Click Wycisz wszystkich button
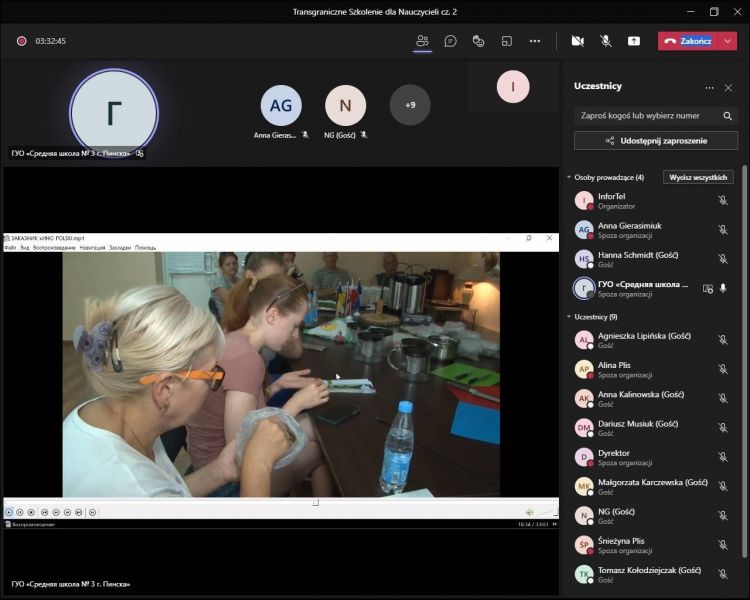Viewport: 750px width, 600px height. tap(700, 177)
